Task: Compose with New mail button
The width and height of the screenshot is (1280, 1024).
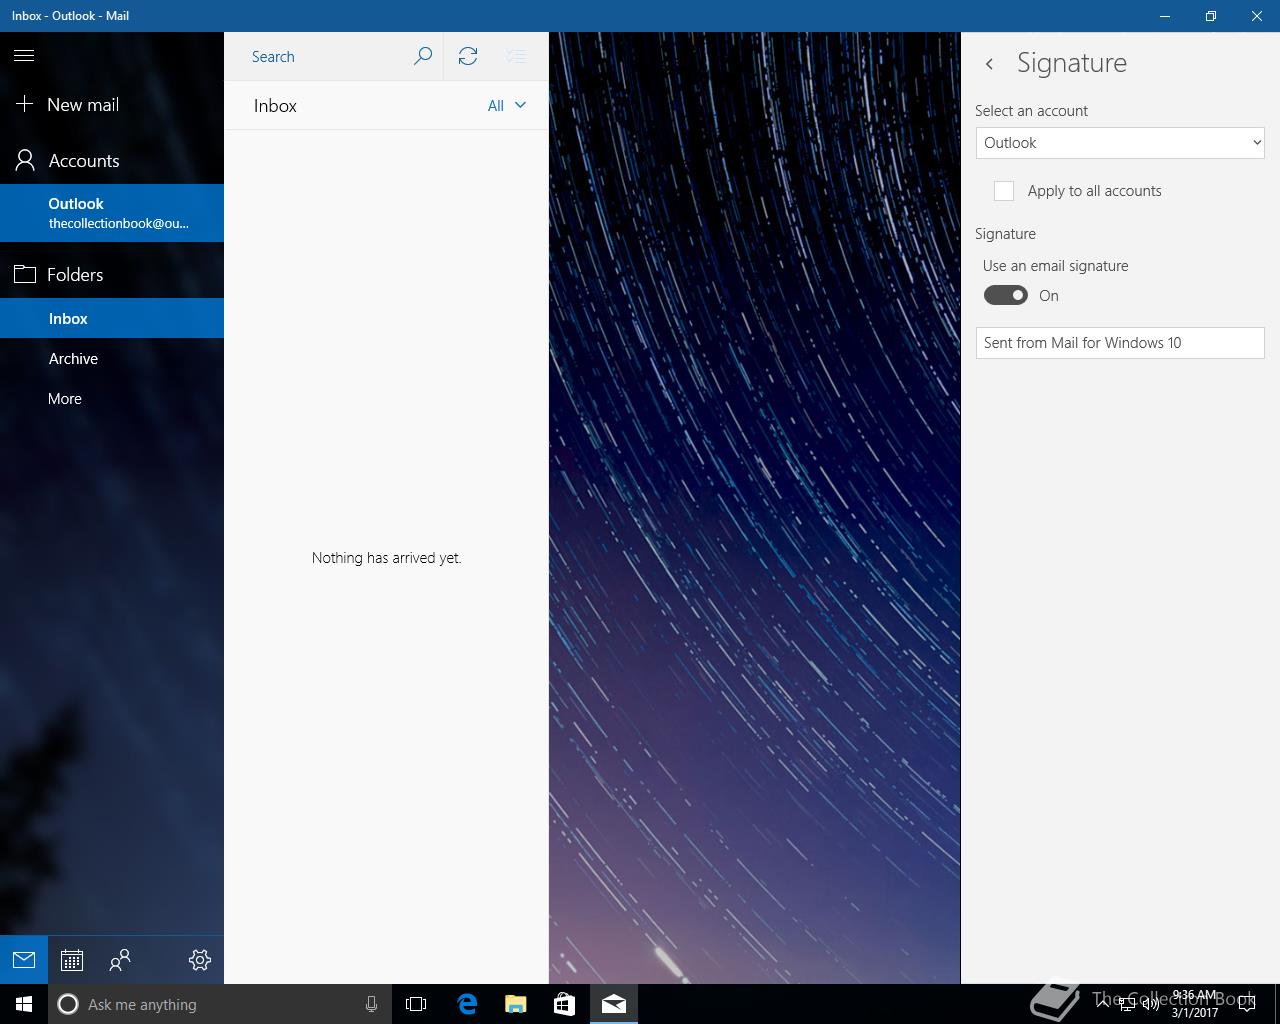Action: pyautogui.click(x=82, y=105)
